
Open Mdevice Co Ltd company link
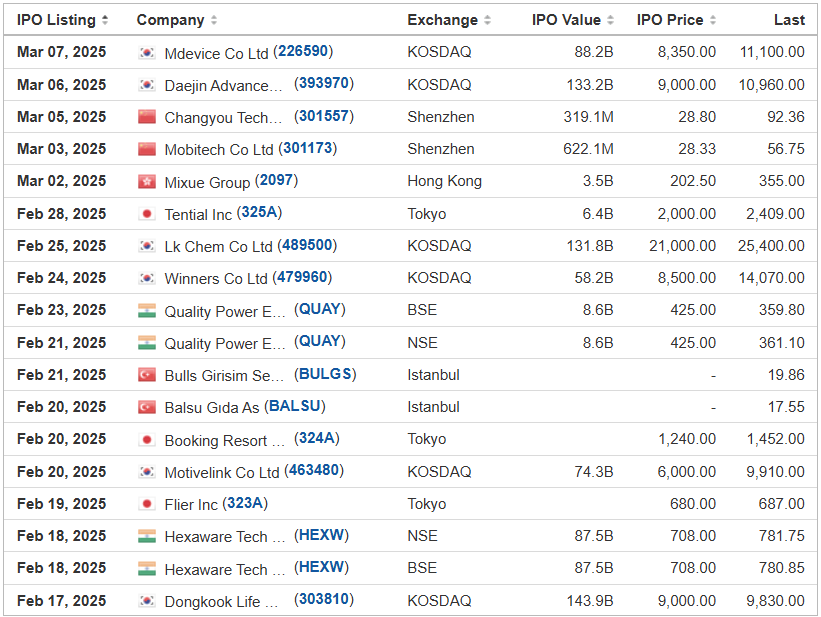pyautogui.click(x=216, y=53)
